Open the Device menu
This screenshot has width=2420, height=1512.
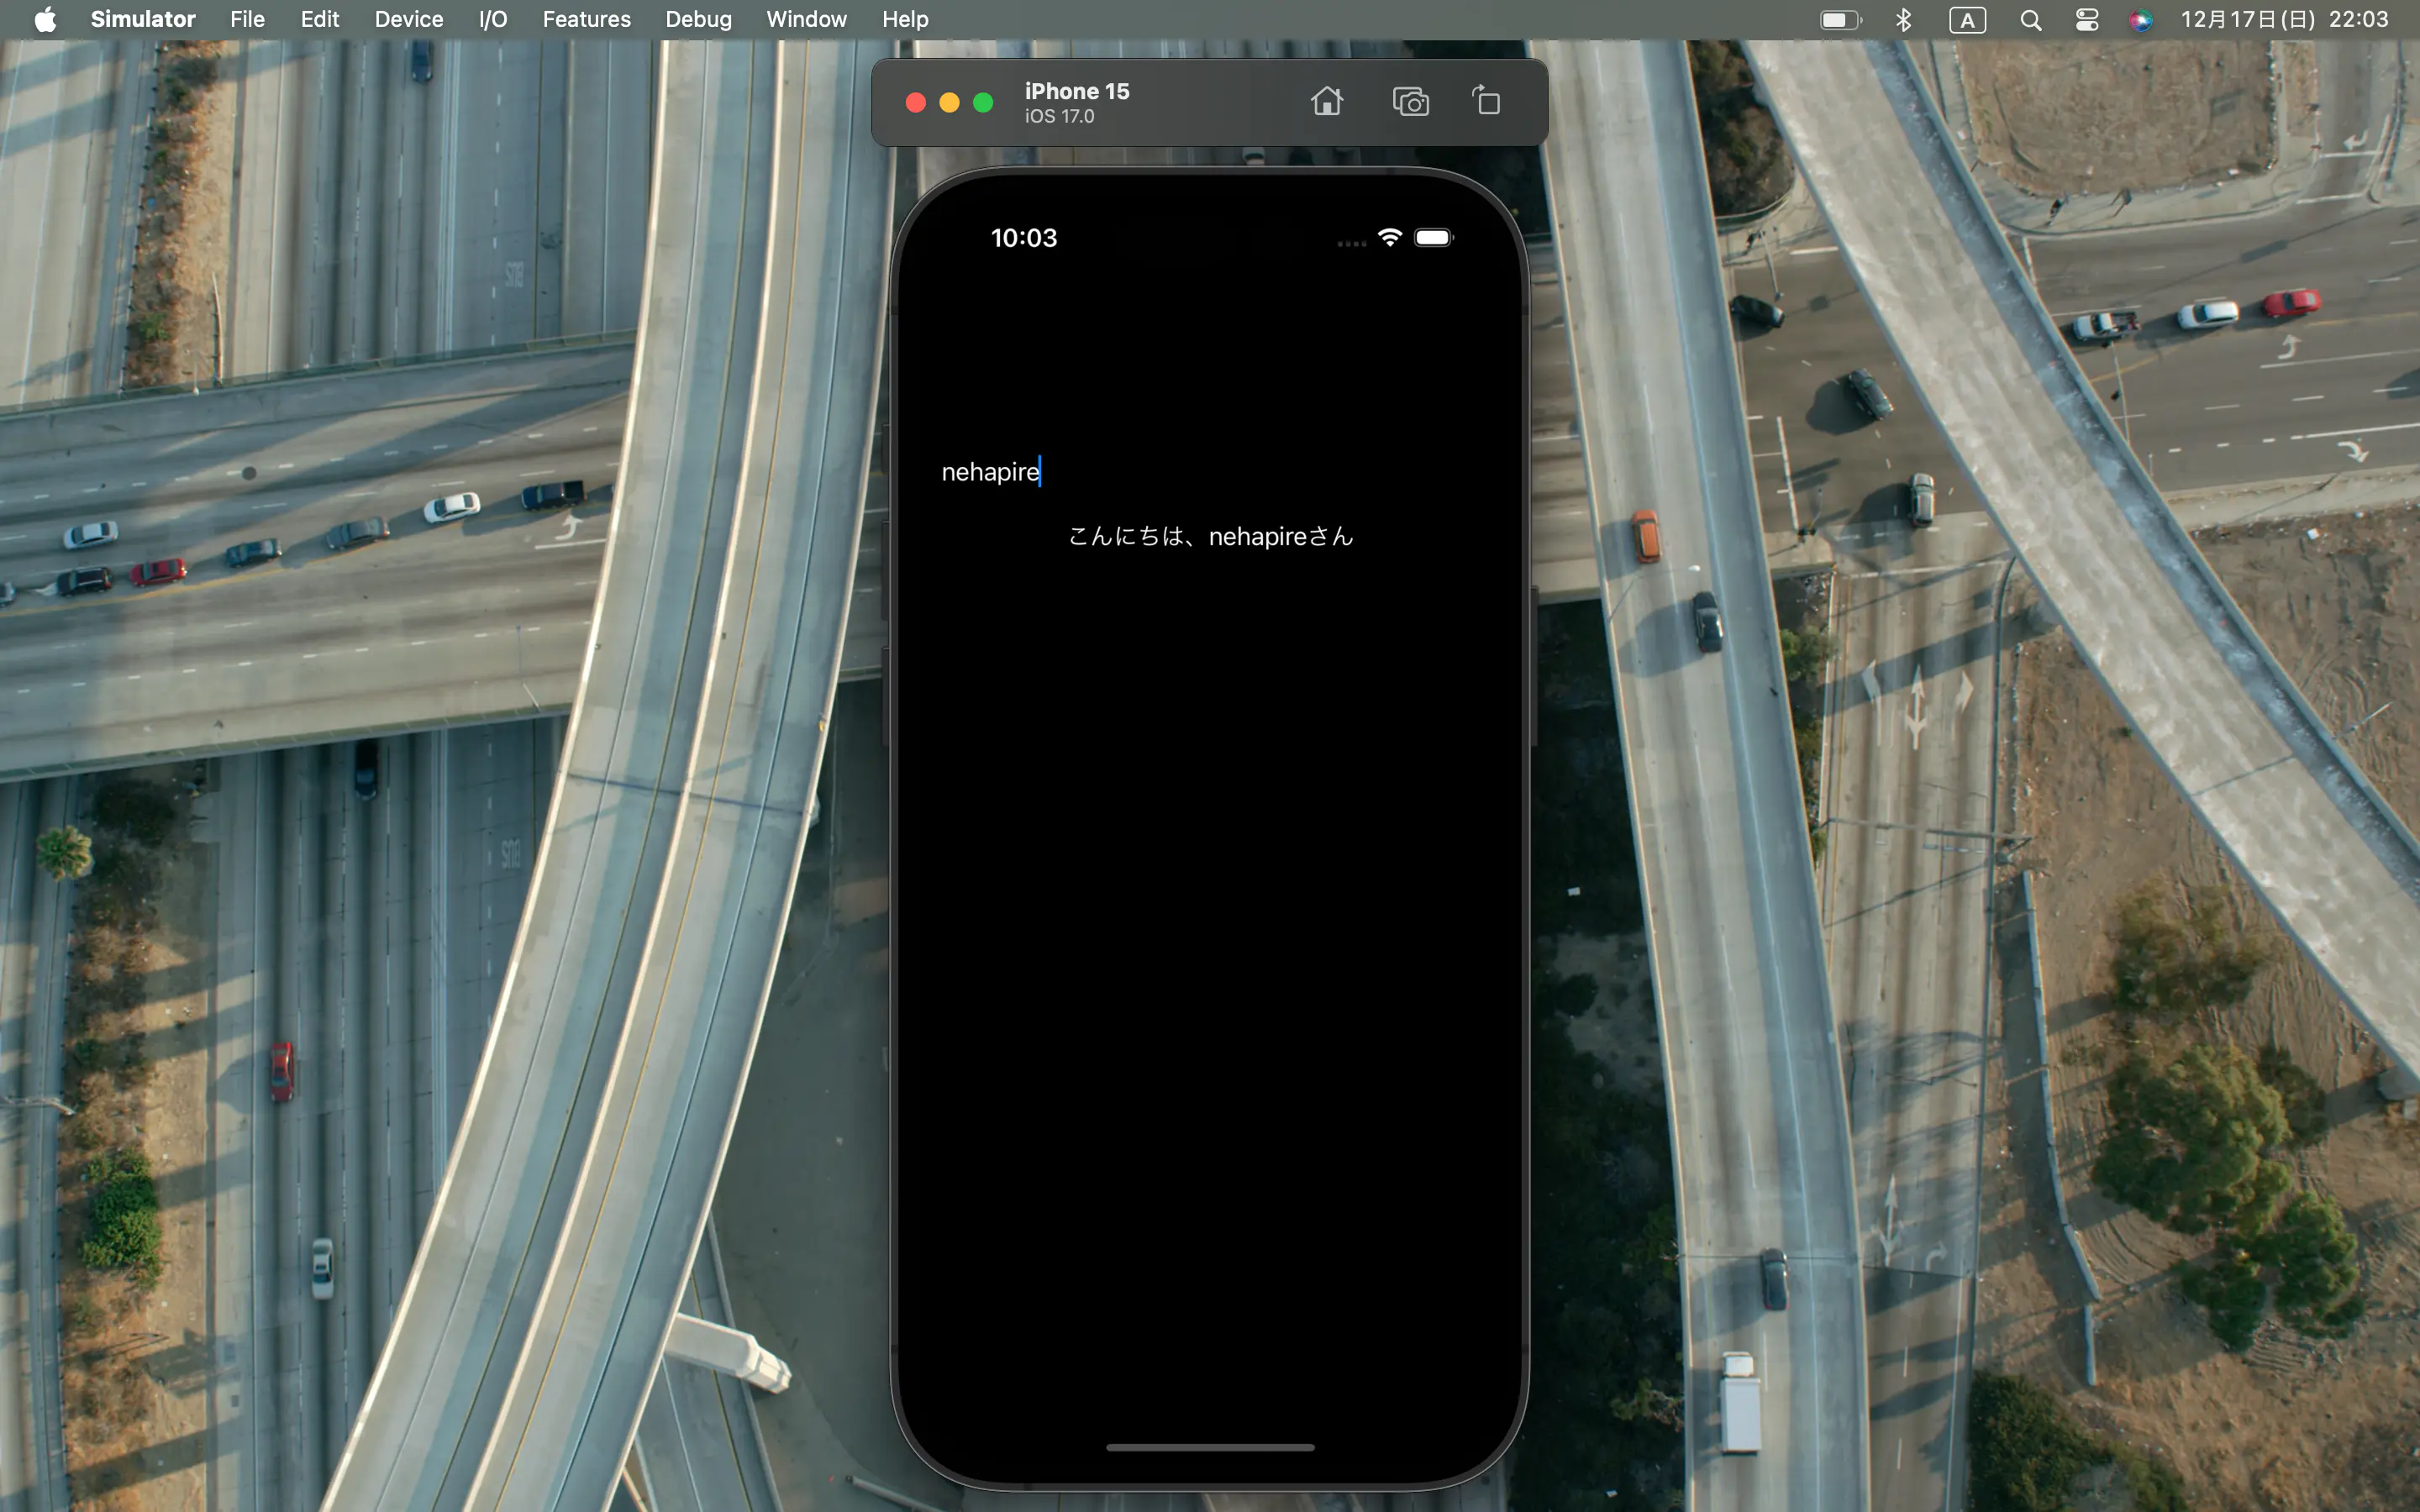[409, 19]
